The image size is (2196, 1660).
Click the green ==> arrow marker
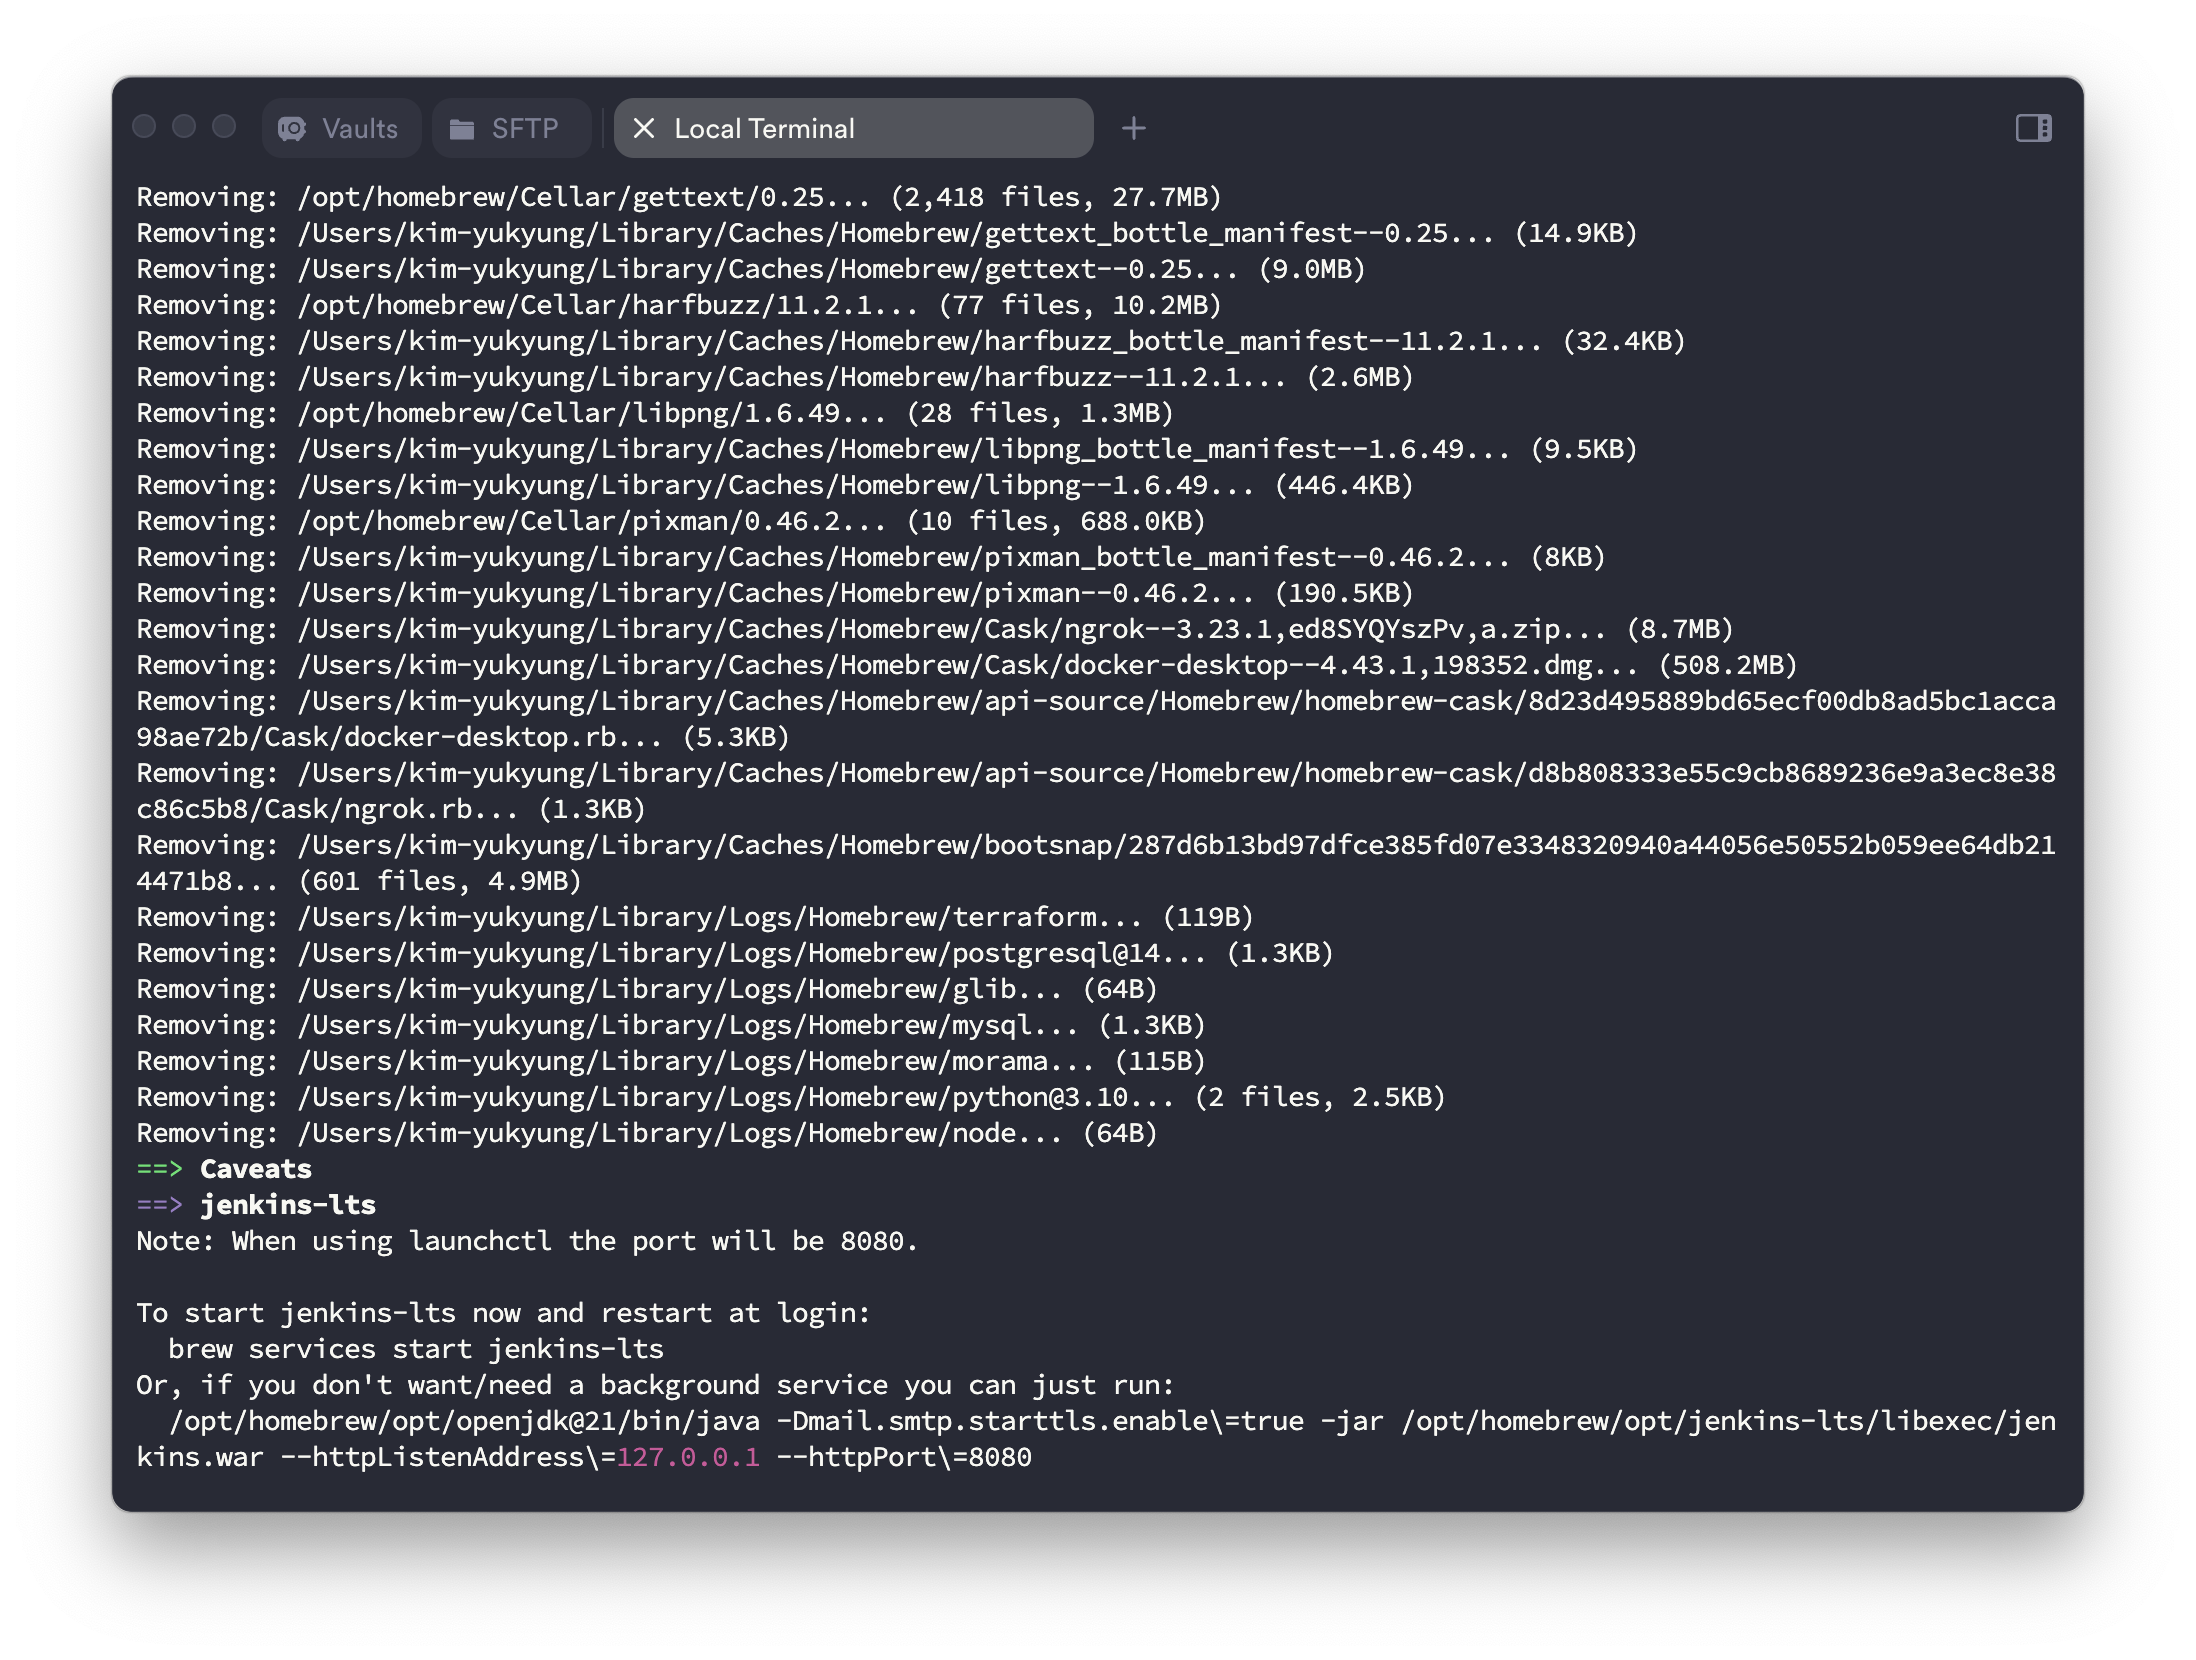[160, 1169]
